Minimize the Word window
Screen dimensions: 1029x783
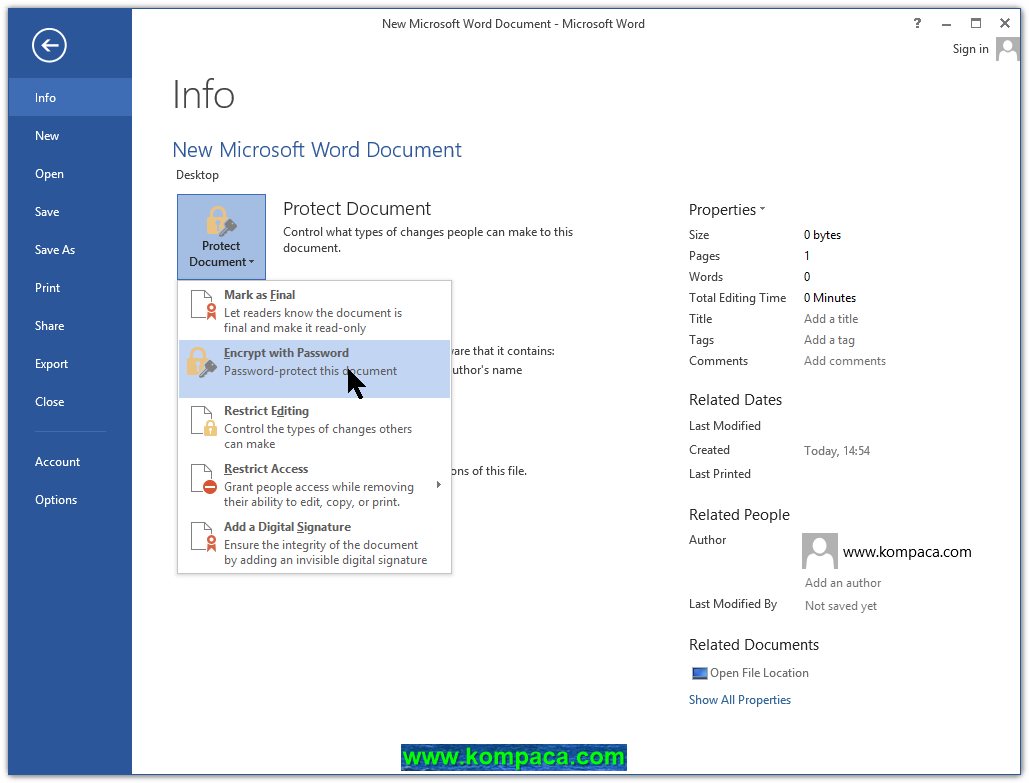(946, 24)
